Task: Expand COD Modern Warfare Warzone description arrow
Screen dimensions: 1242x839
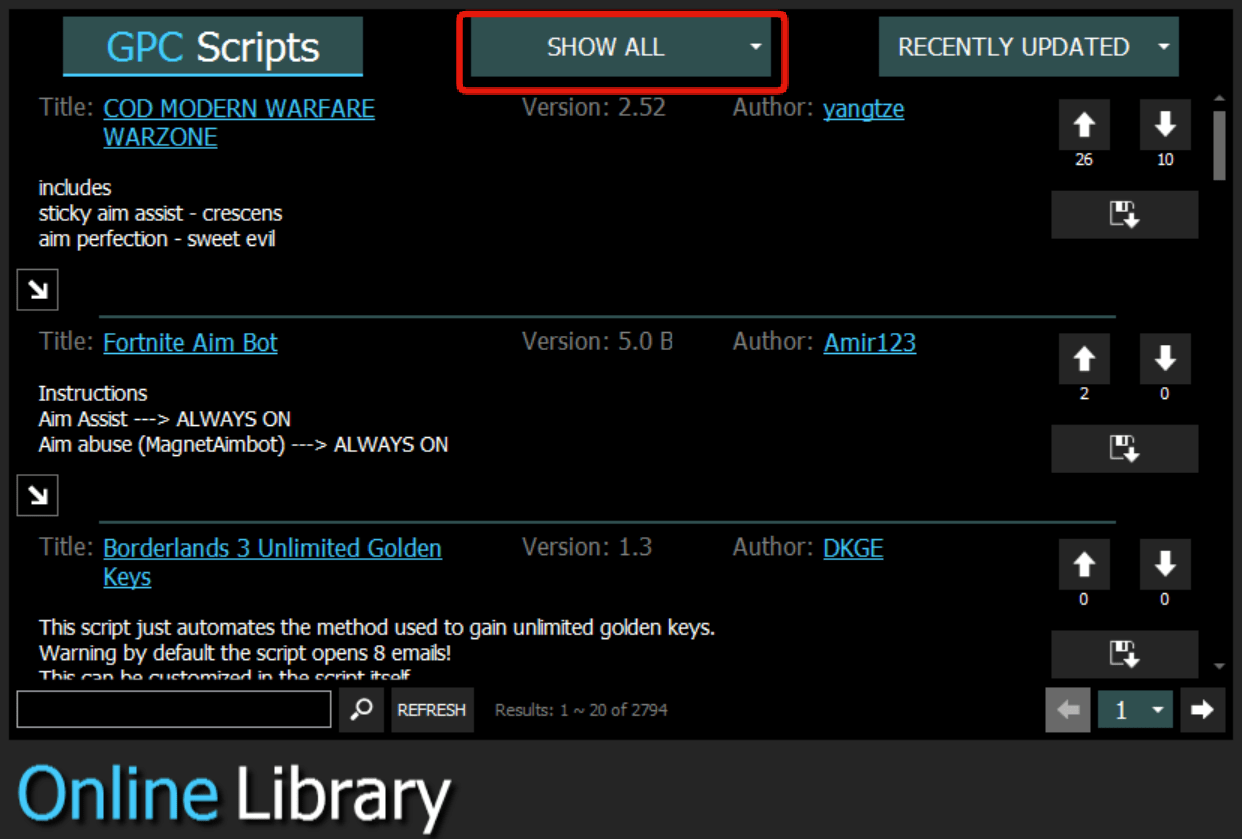Action: pyautogui.click(x=38, y=290)
